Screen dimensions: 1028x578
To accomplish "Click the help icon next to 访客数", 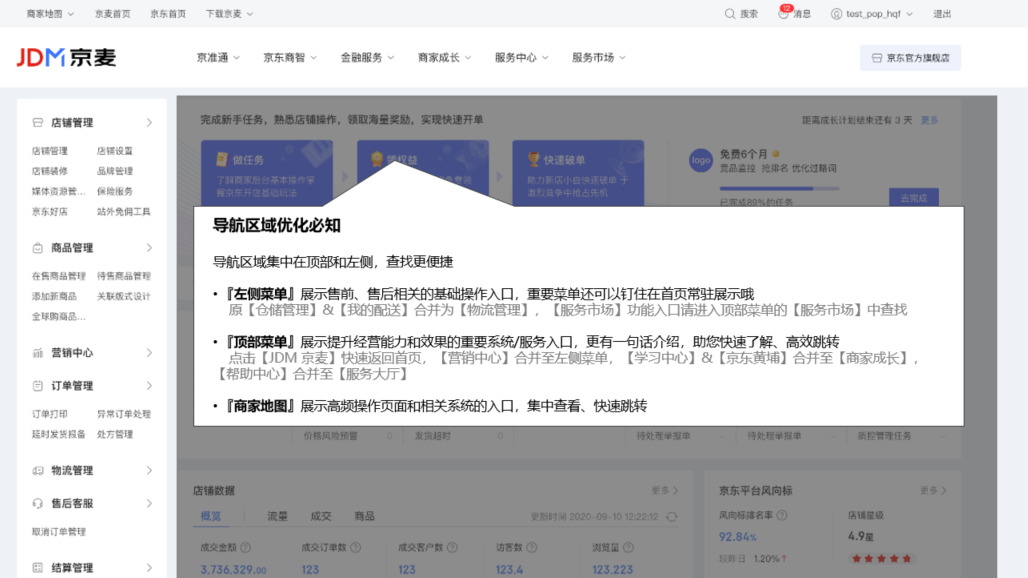I will point(532,547).
